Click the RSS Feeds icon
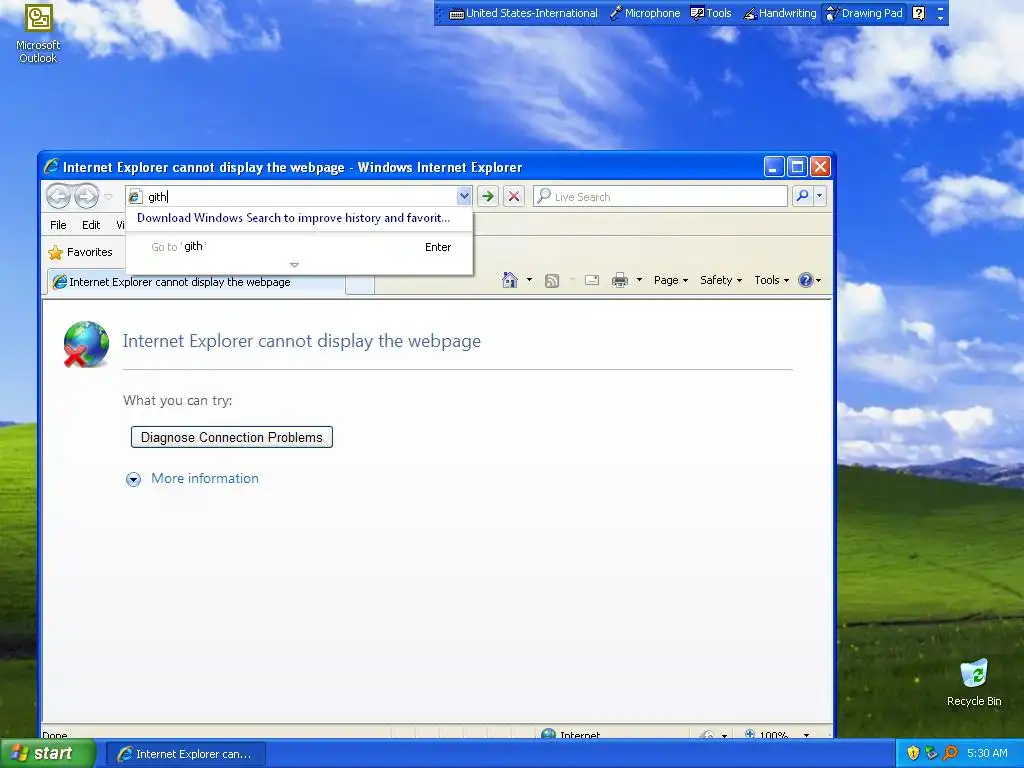 [x=552, y=281]
